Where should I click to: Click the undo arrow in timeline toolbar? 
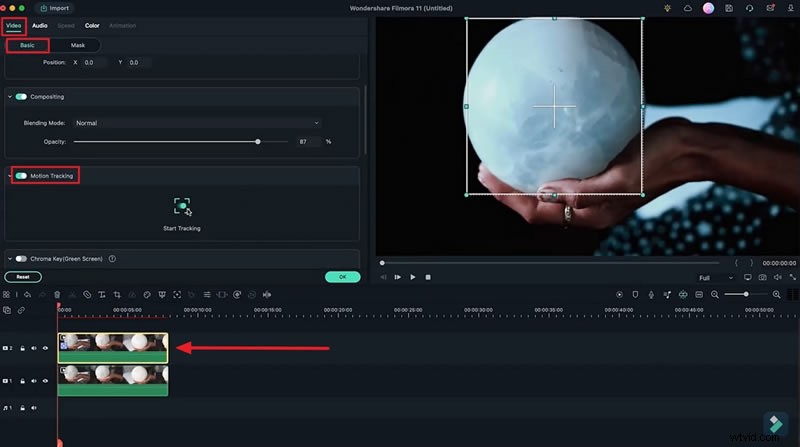[27, 294]
